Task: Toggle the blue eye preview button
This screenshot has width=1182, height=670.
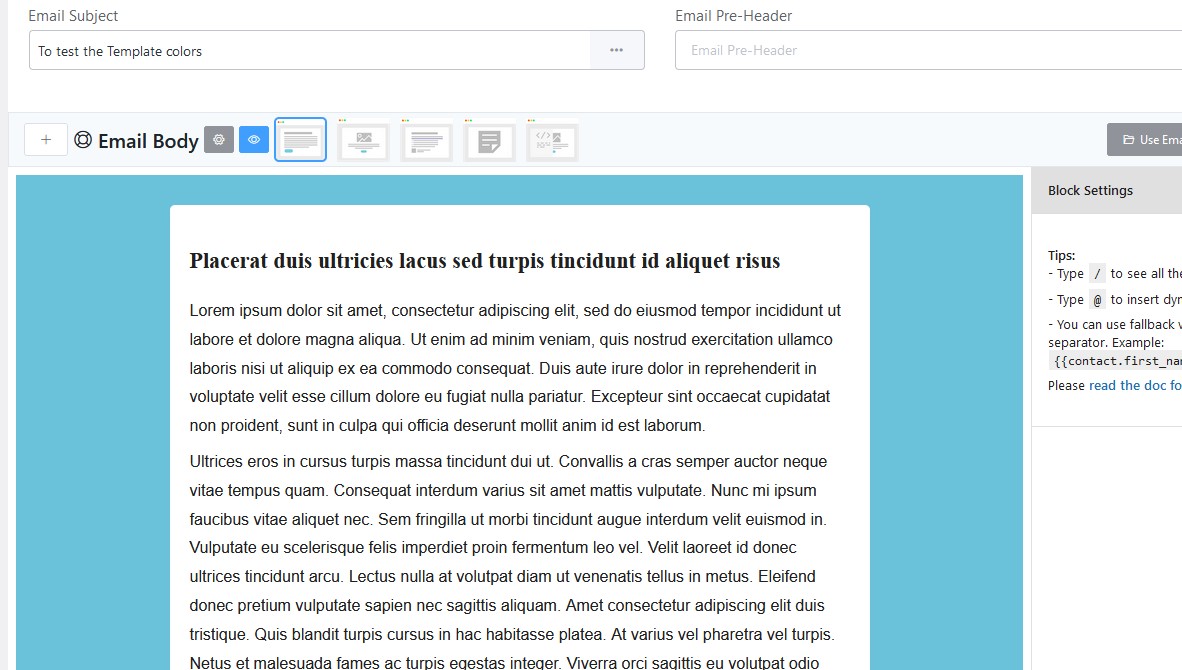Action: pyautogui.click(x=254, y=139)
